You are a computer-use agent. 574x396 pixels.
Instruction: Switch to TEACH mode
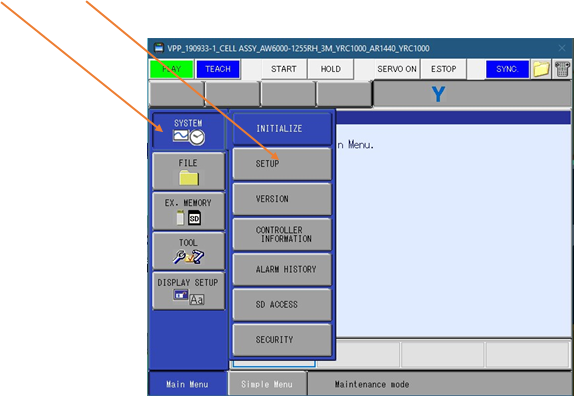point(218,69)
